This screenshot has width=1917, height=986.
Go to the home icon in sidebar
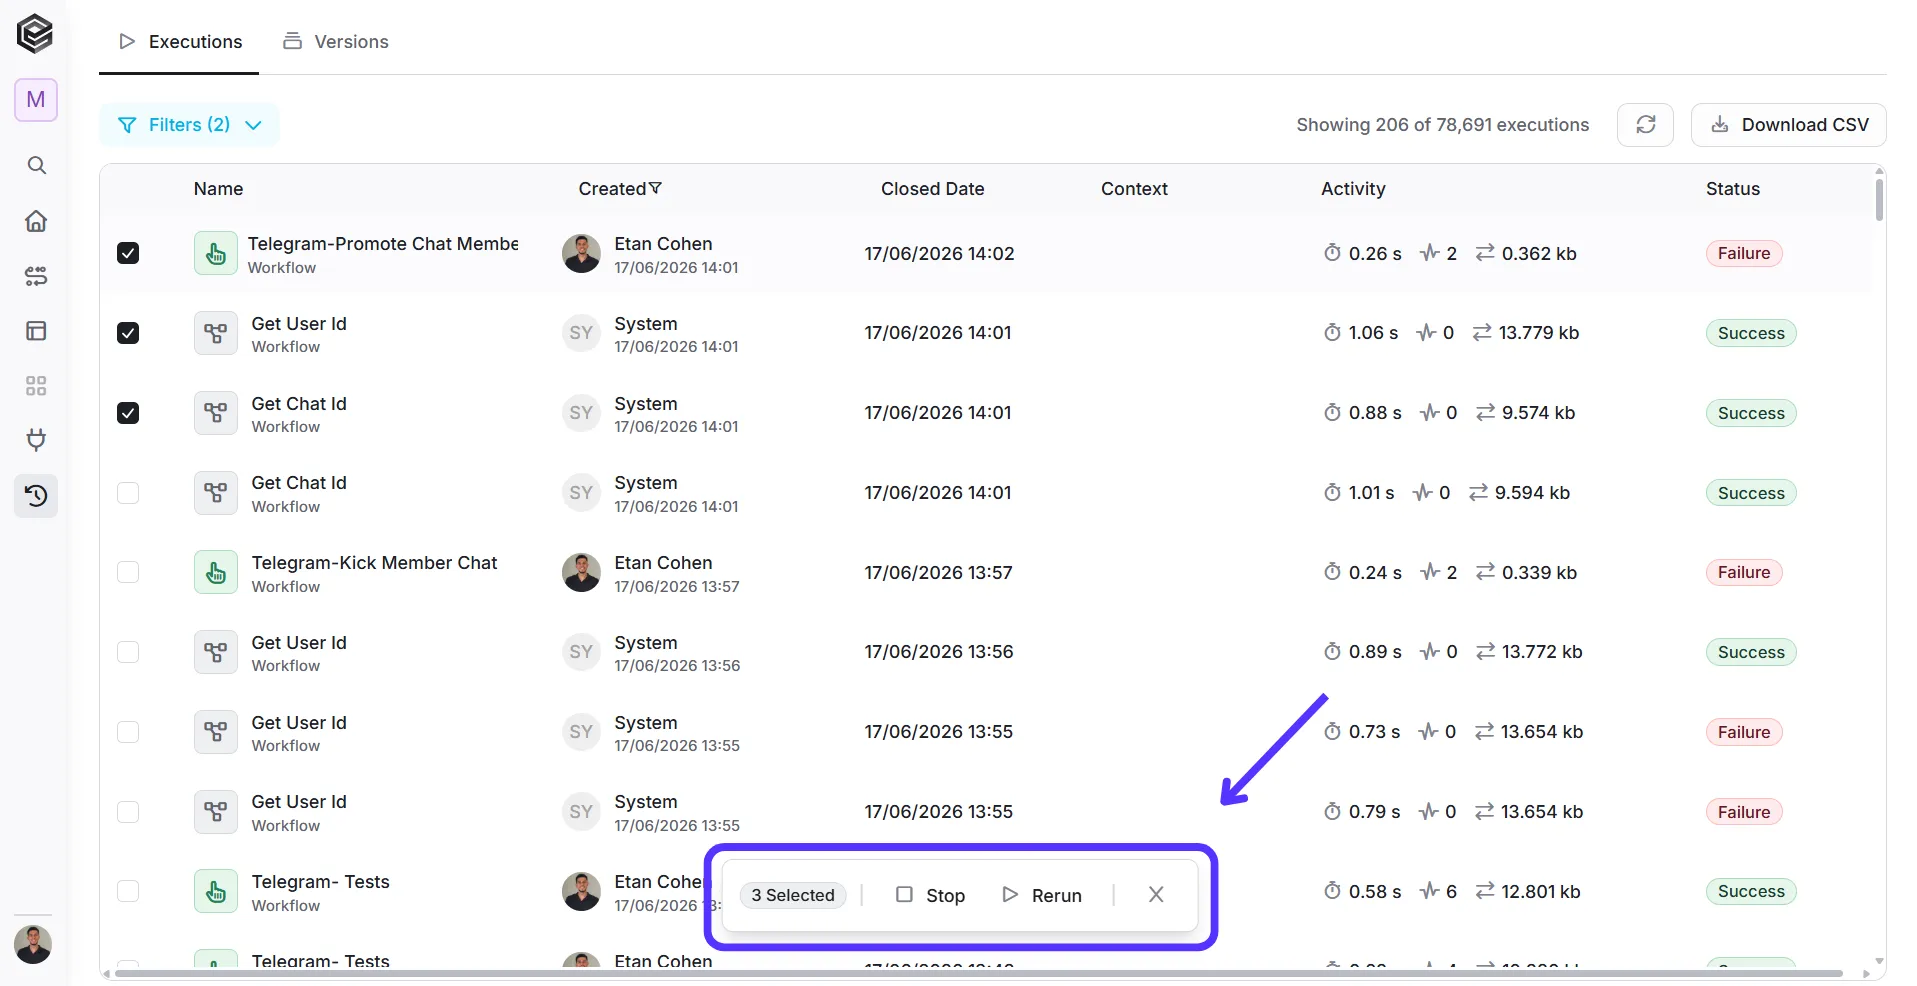coord(36,221)
